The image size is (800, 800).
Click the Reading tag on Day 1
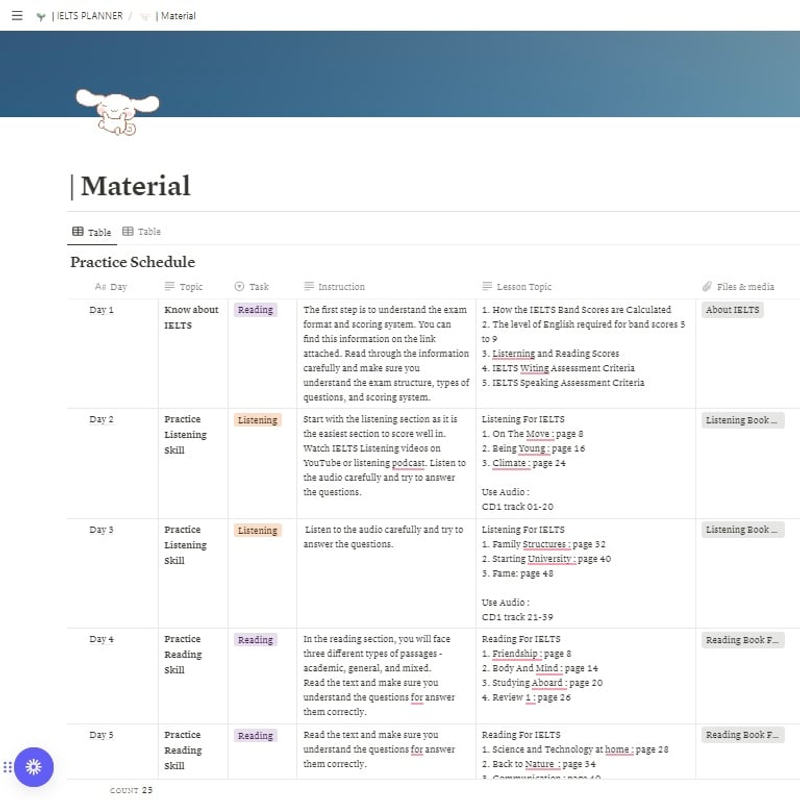pos(257,310)
